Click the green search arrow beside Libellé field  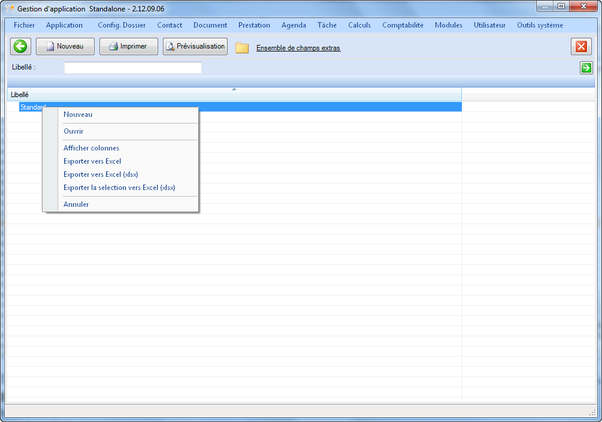click(x=586, y=68)
